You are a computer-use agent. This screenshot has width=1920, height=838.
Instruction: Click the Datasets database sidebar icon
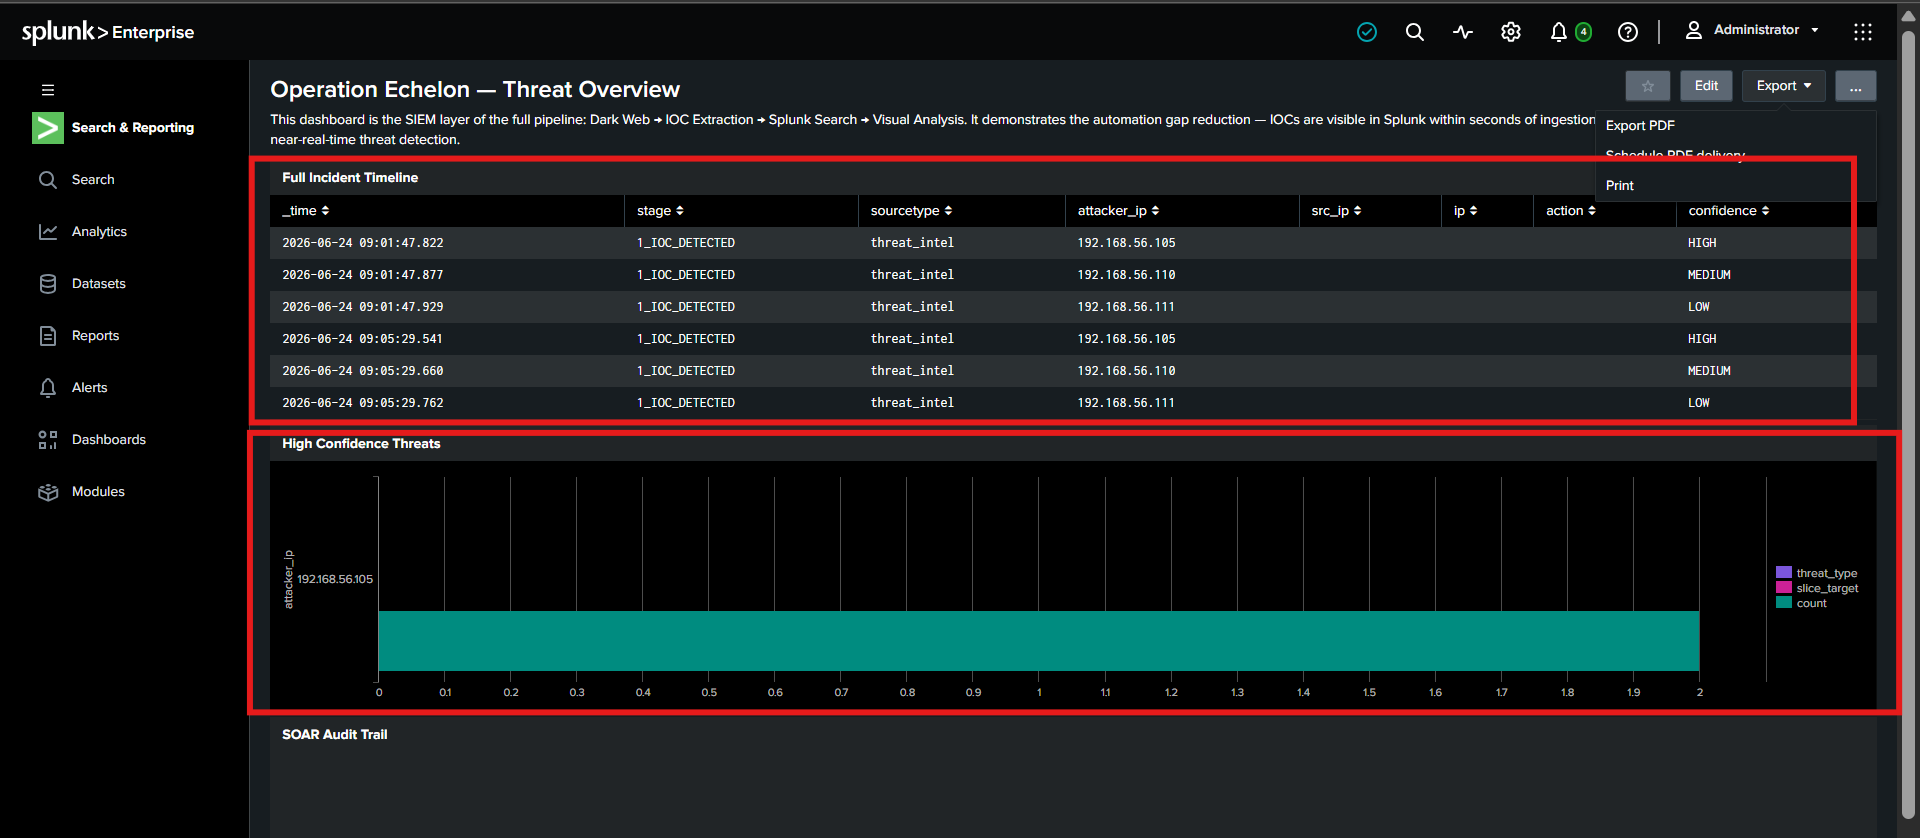pyautogui.click(x=47, y=284)
